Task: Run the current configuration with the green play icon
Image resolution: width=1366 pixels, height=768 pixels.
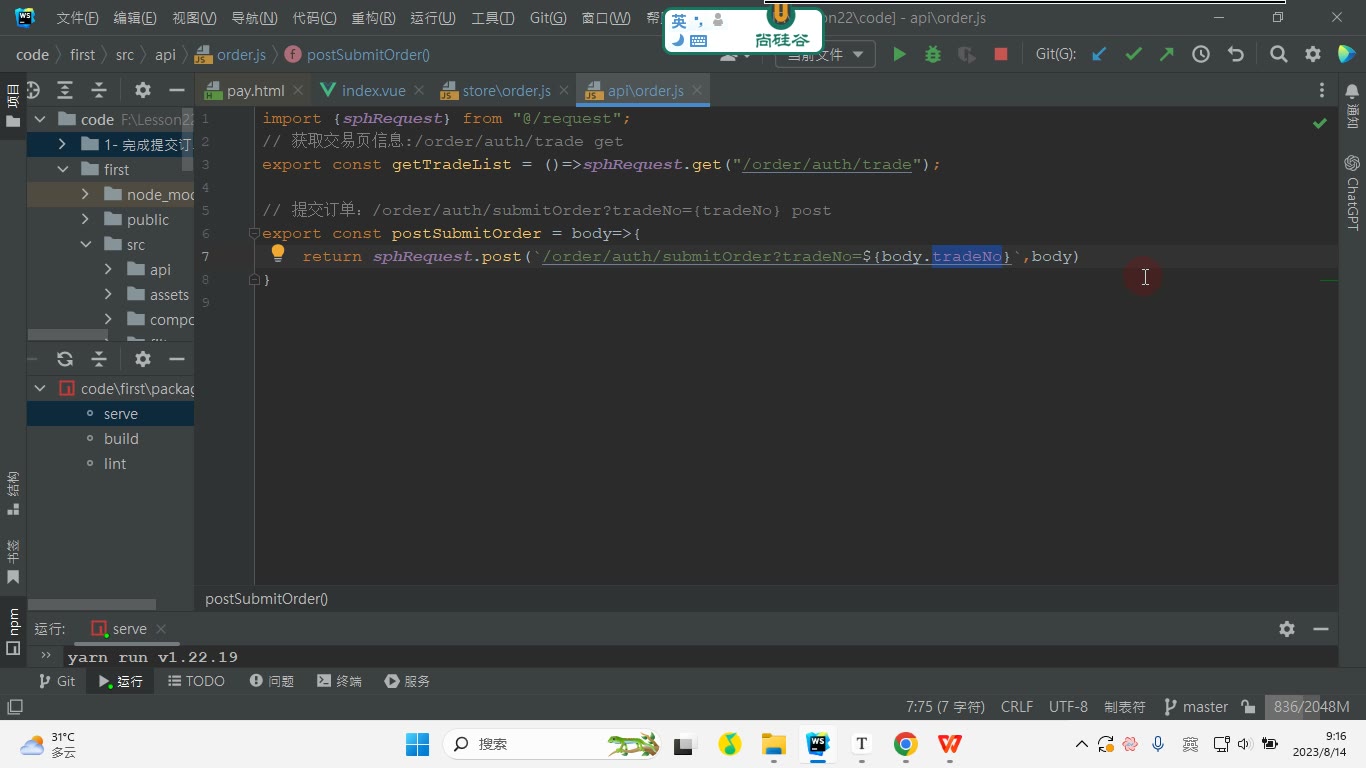Action: [899, 55]
